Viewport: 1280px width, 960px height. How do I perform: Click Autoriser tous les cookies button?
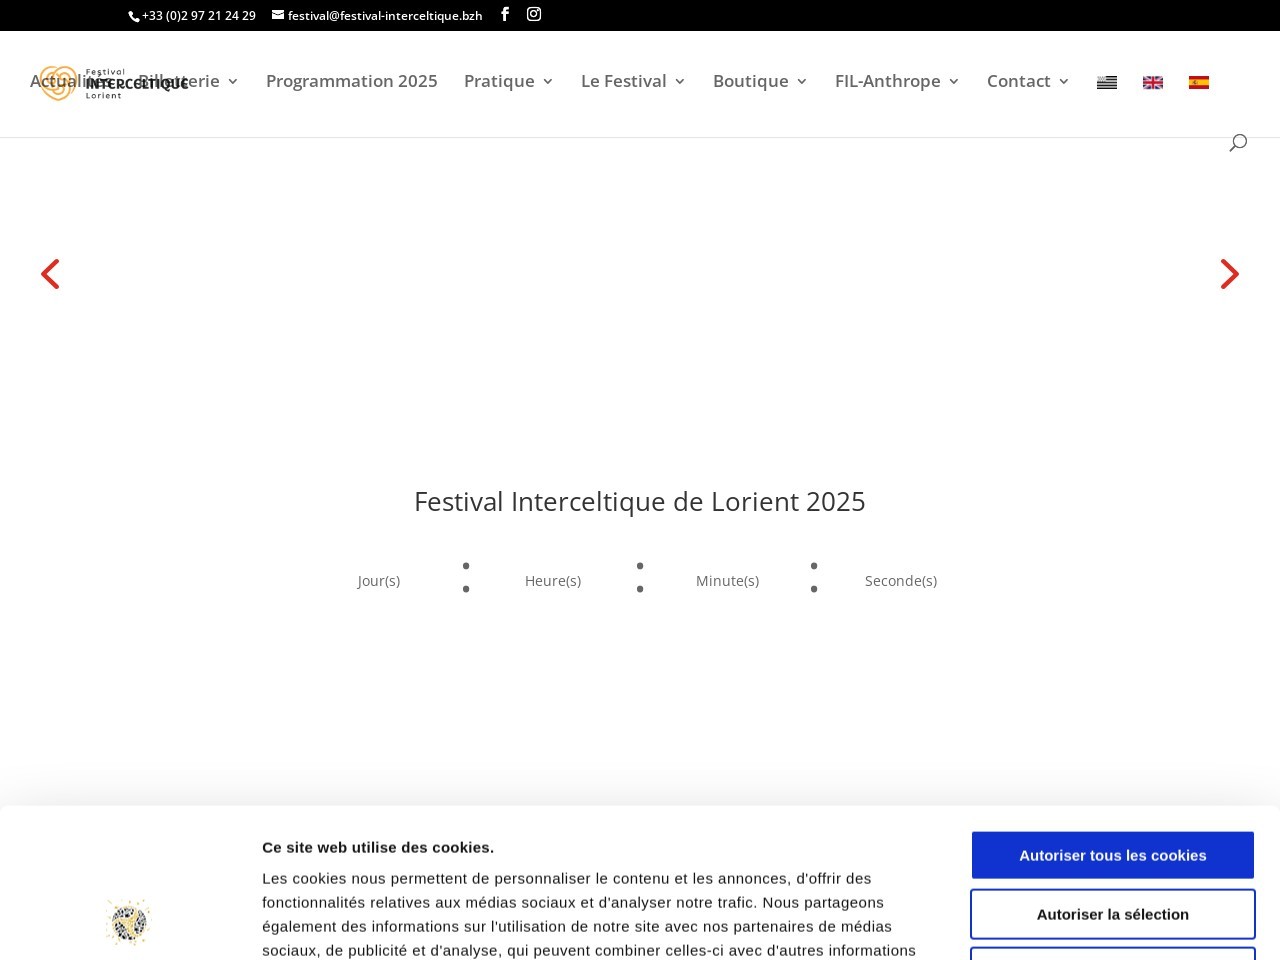coord(1113,855)
